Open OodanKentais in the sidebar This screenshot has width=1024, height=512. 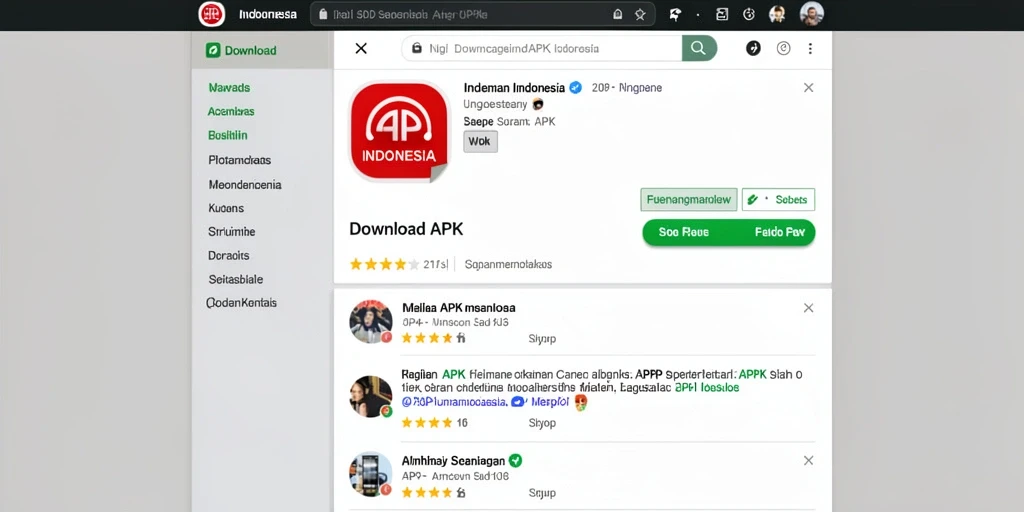click(x=242, y=303)
